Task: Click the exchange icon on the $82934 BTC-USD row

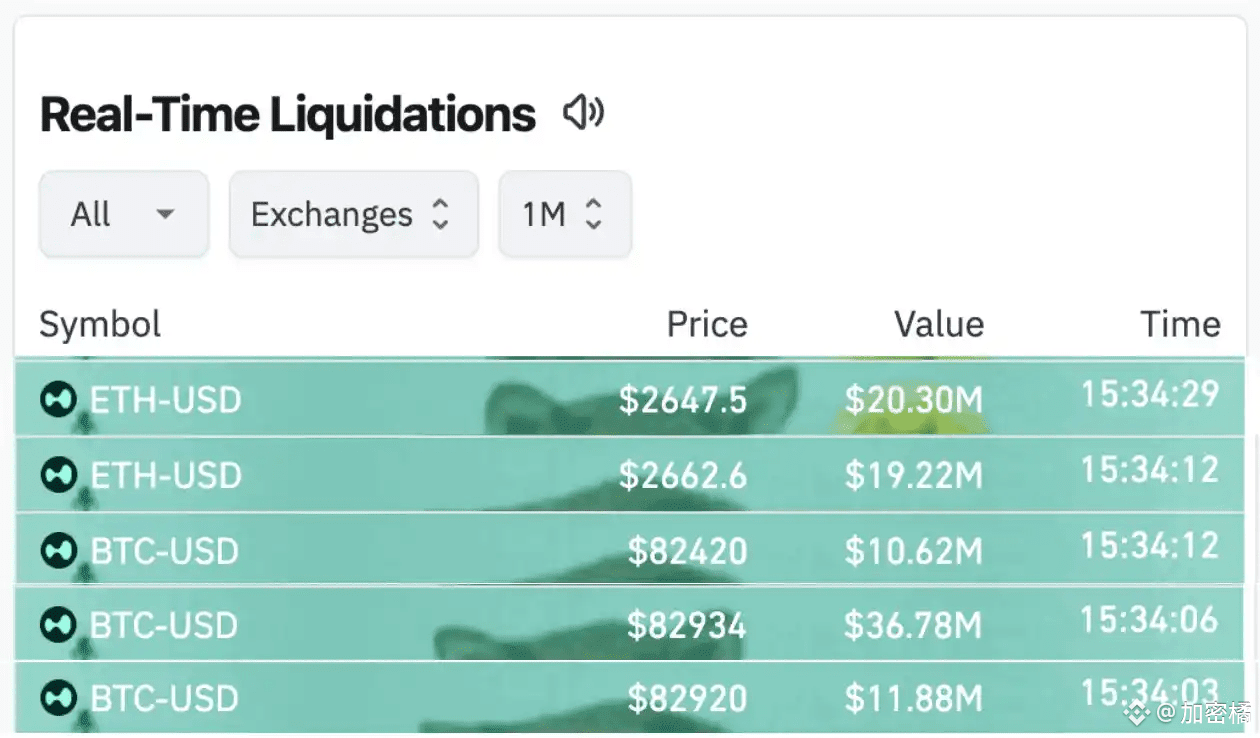Action: pyautogui.click(x=58, y=625)
